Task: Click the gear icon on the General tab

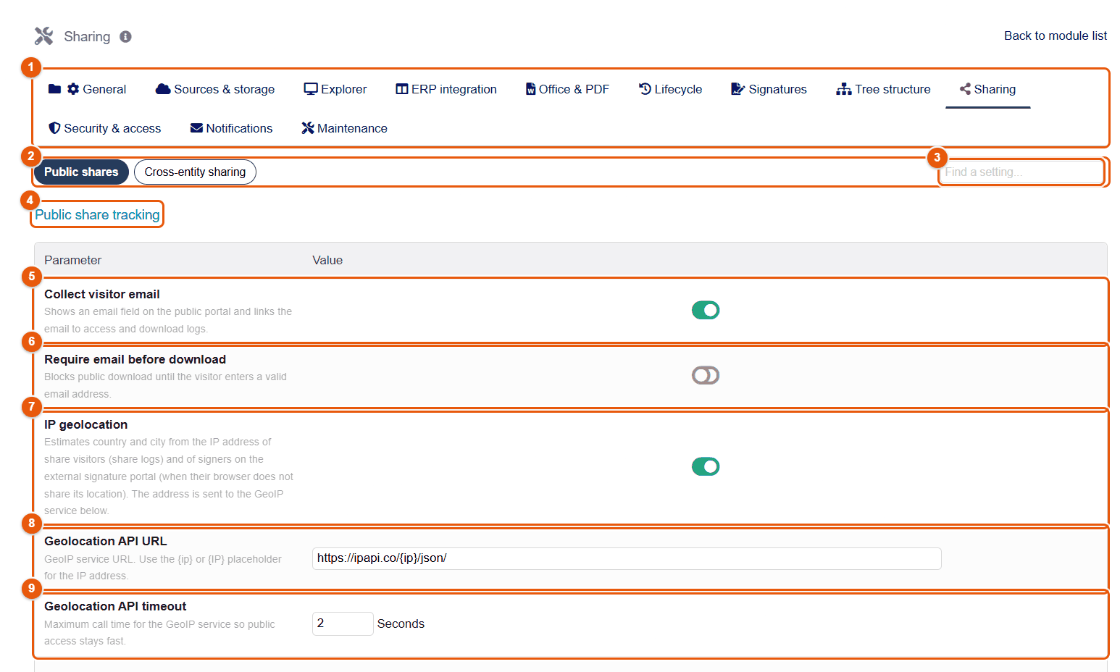Action: 73,89
